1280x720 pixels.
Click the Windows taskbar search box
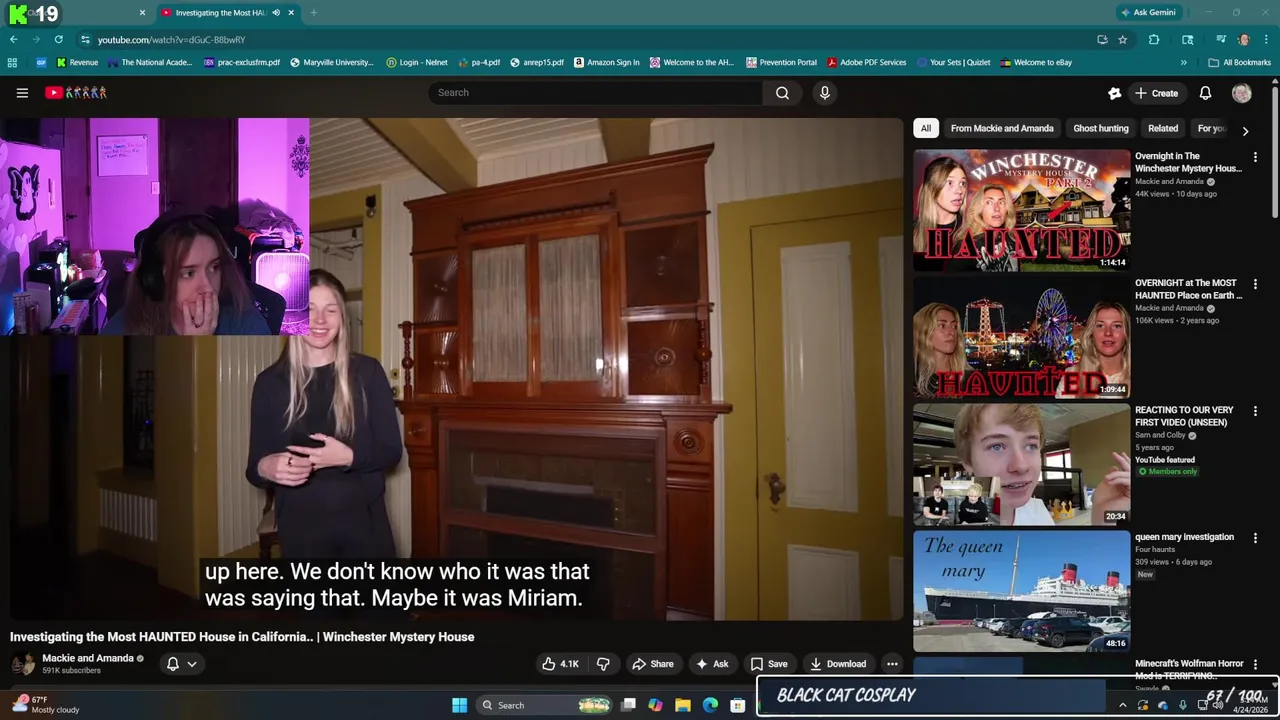pos(543,705)
